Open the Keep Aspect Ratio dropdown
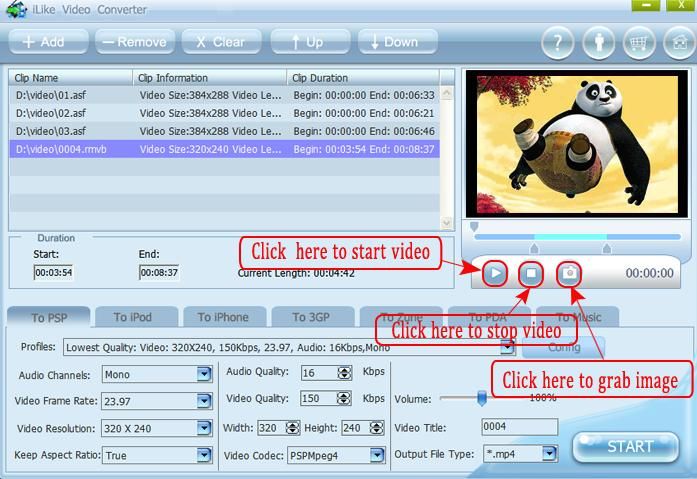The width and height of the screenshot is (697, 479). click(204, 455)
